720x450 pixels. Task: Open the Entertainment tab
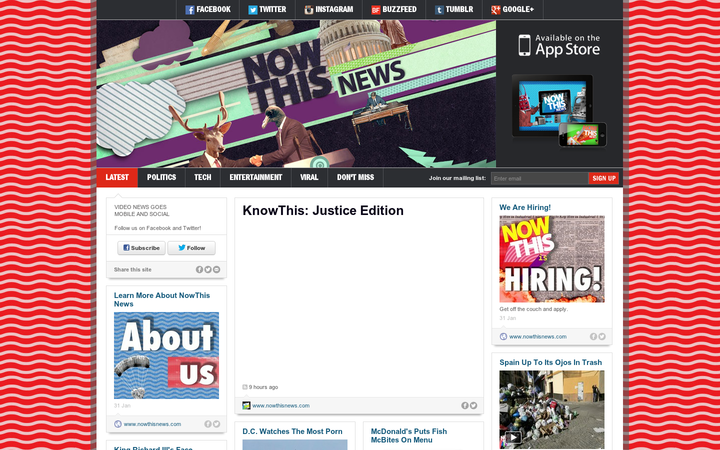(x=256, y=177)
